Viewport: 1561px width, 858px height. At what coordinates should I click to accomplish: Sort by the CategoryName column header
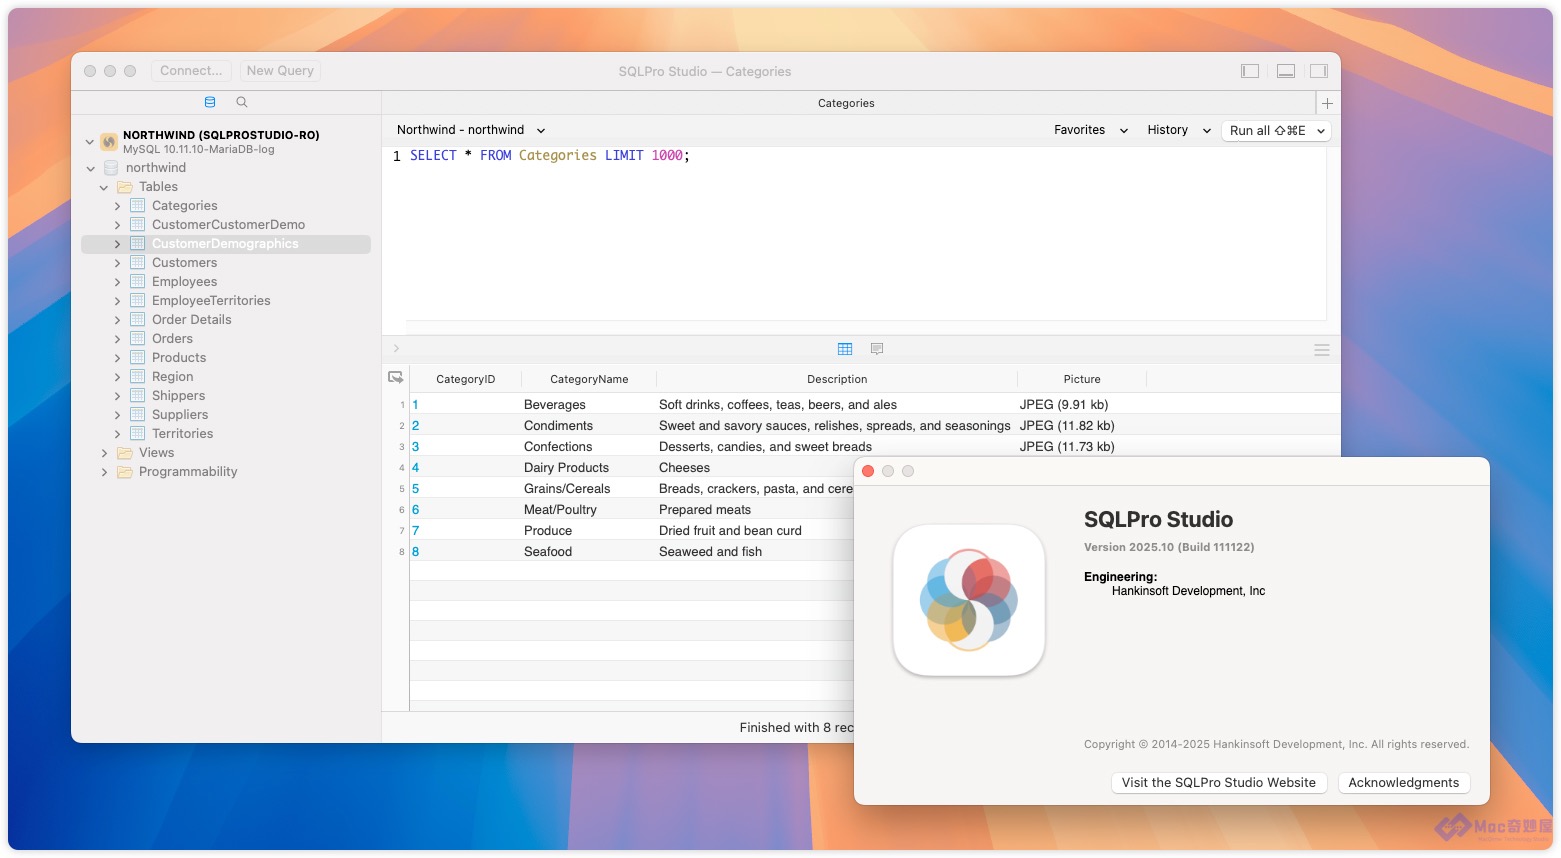[589, 379]
